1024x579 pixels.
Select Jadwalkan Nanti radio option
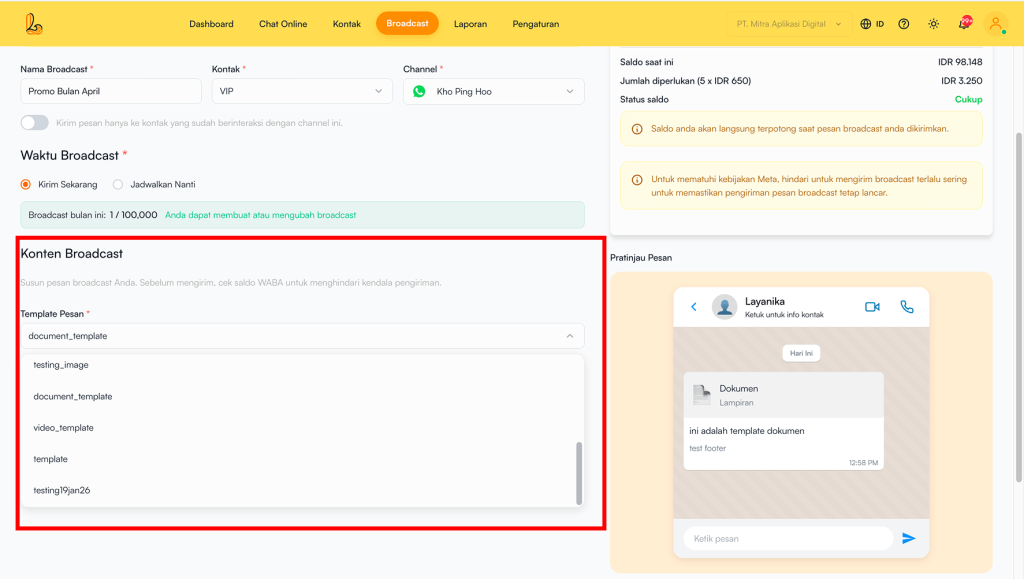pos(118,185)
